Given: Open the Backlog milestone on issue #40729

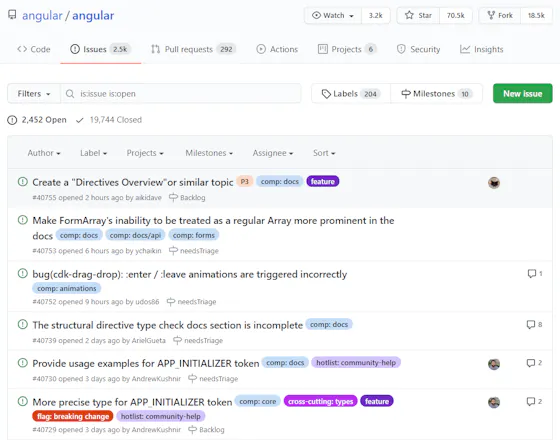Looking at the screenshot, I should click(206, 430).
